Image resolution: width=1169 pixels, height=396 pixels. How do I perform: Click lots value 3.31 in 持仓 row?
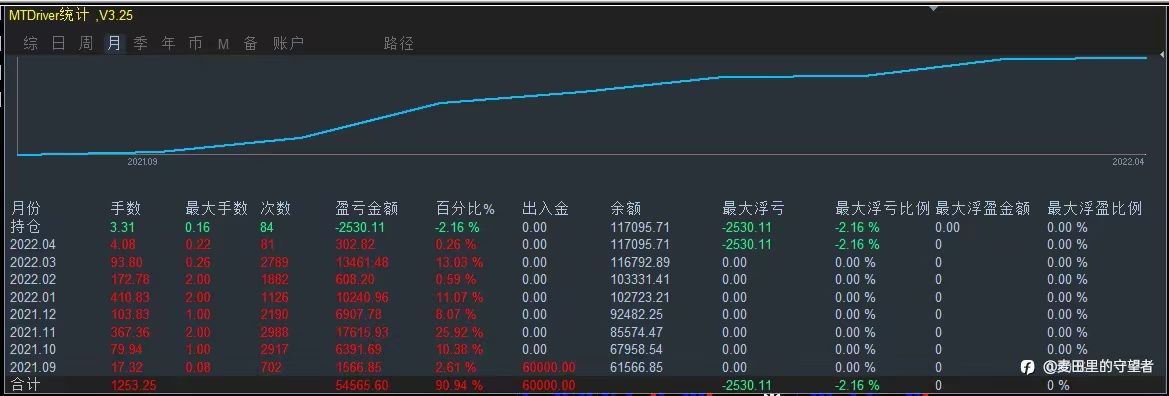click(x=122, y=227)
